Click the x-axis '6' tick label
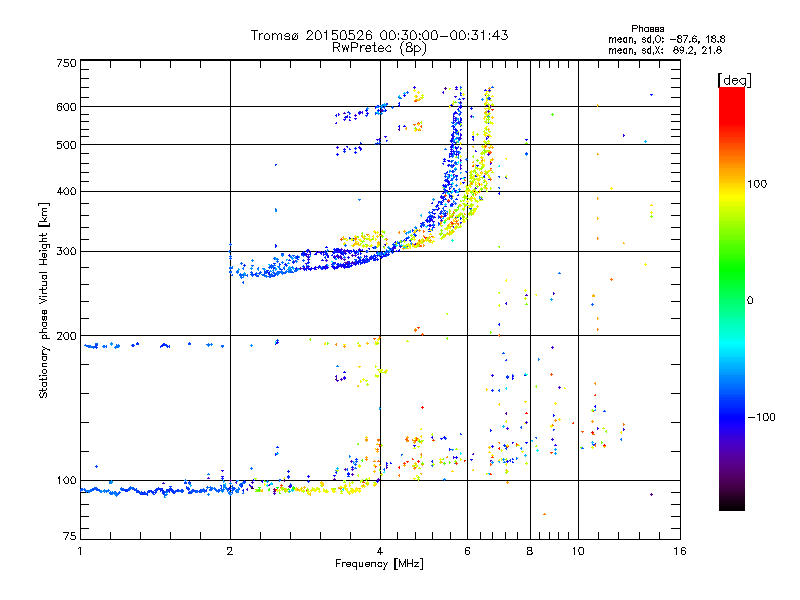 point(467,551)
